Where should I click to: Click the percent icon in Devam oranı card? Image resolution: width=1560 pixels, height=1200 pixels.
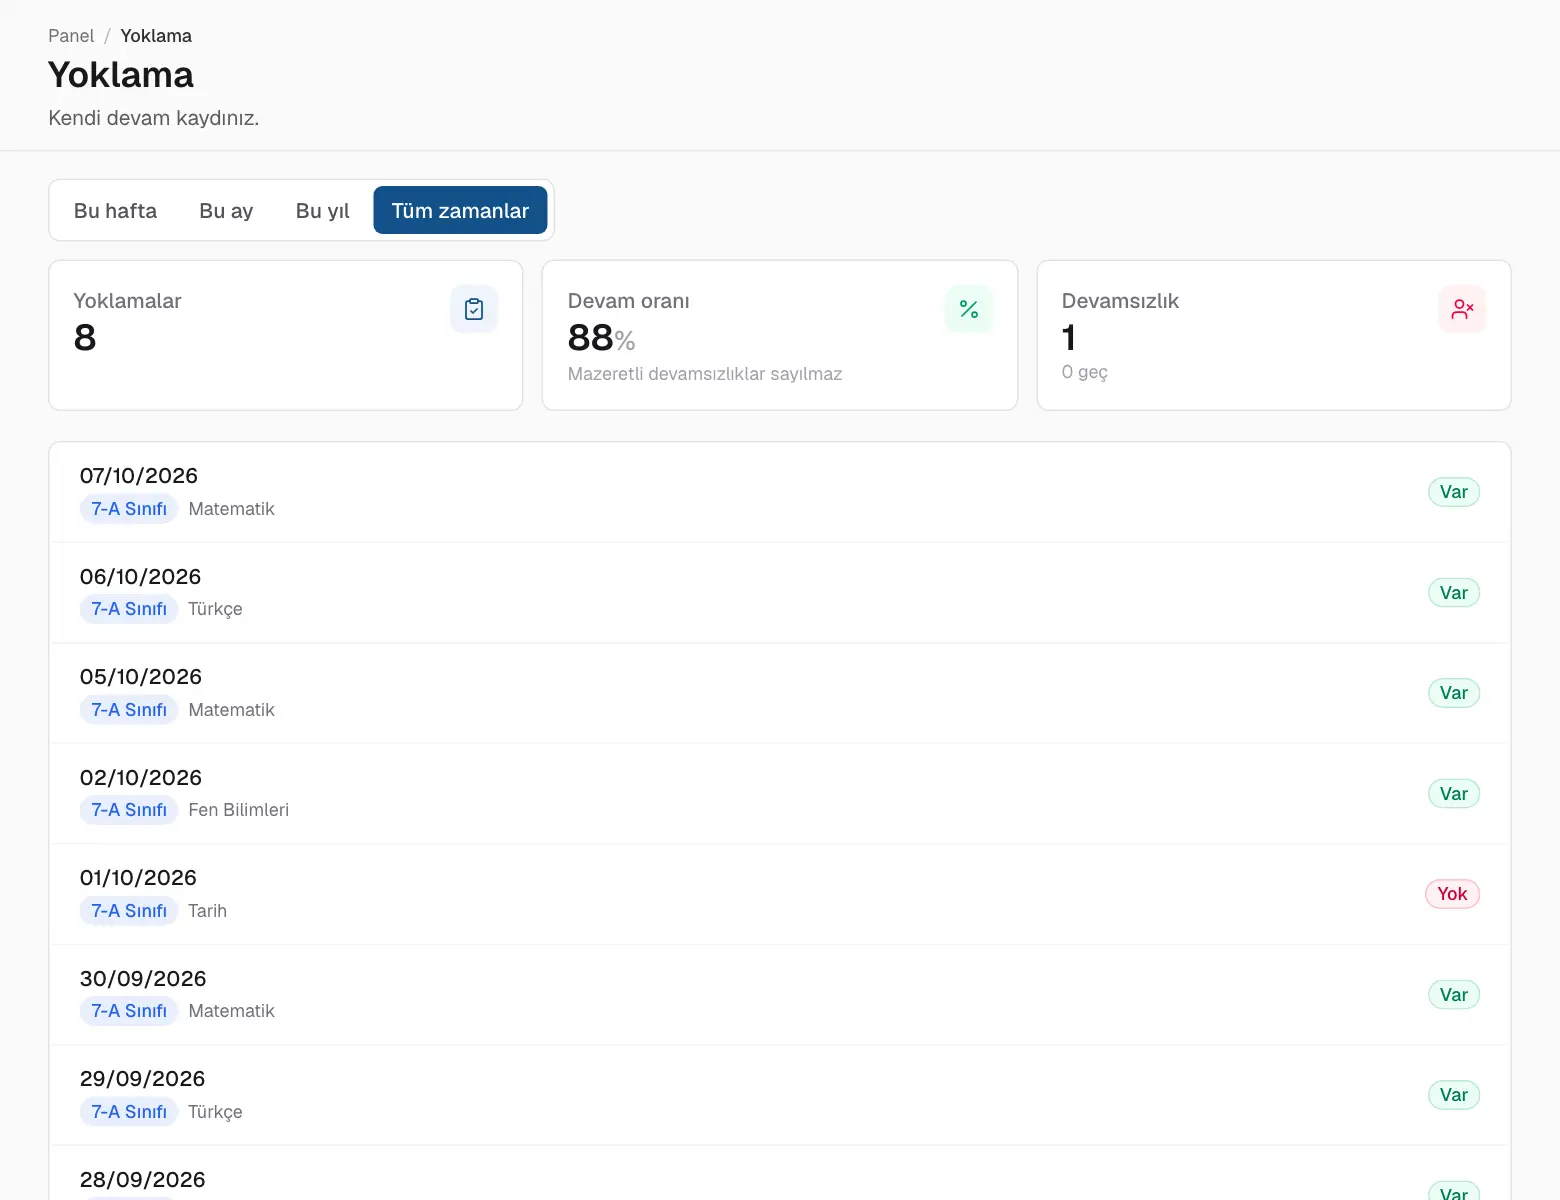[969, 309]
